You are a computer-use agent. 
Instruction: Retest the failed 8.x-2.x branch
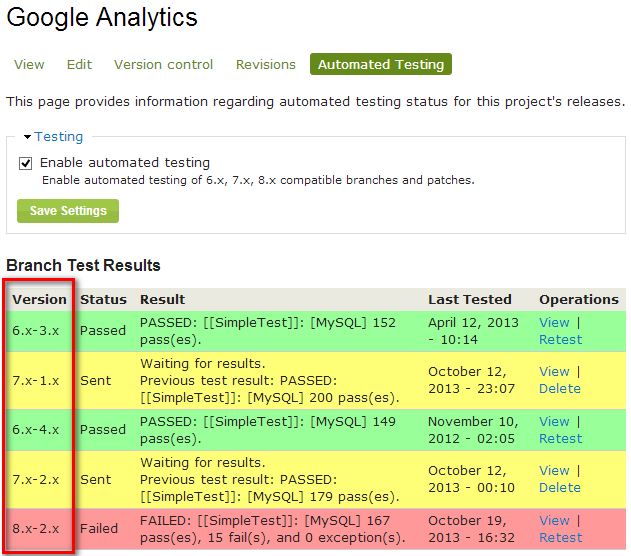[x=561, y=537]
